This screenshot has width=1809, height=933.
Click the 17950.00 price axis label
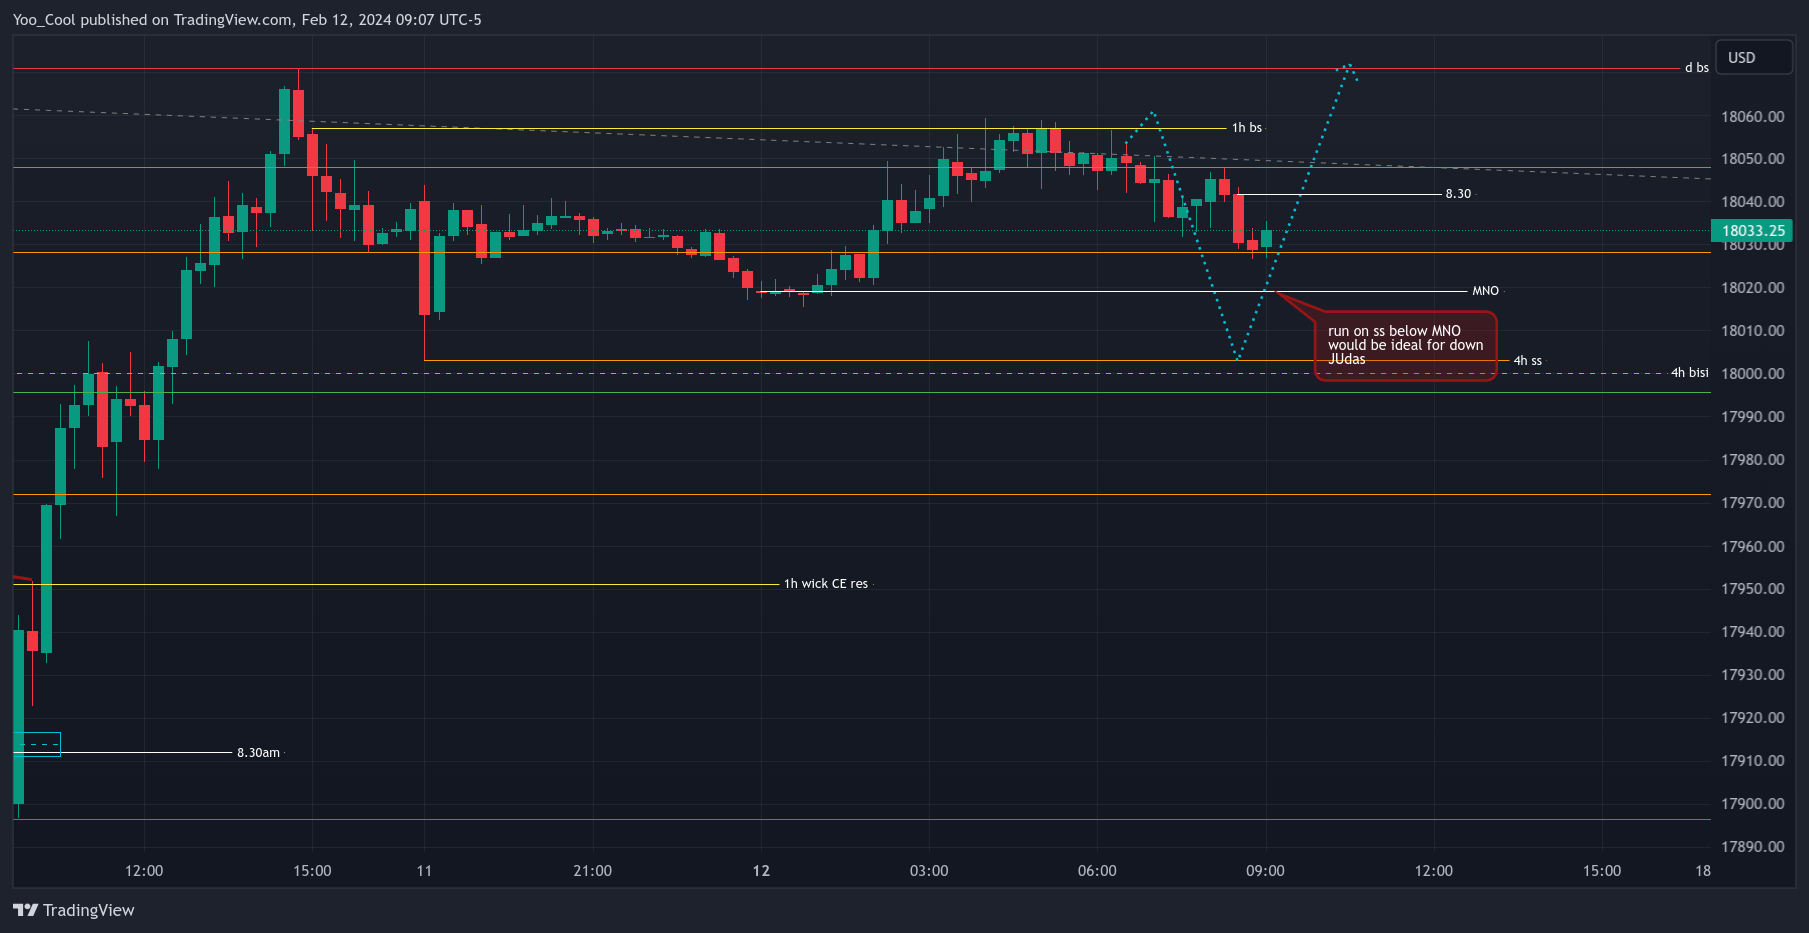(1752, 589)
